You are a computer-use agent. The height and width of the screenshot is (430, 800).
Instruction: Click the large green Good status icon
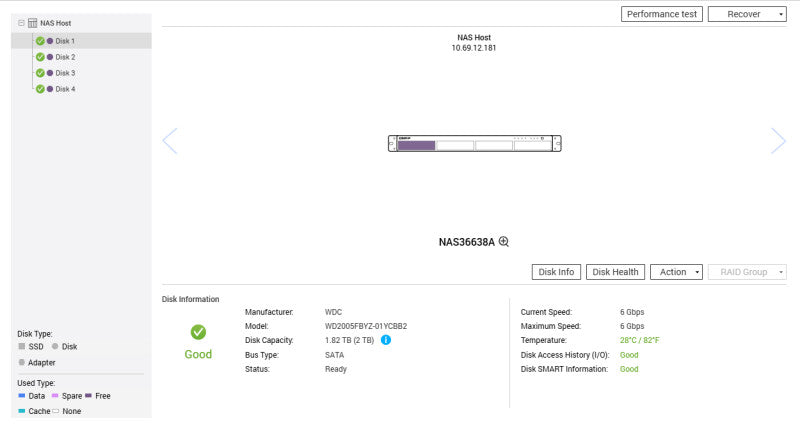click(x=198, y=332)
